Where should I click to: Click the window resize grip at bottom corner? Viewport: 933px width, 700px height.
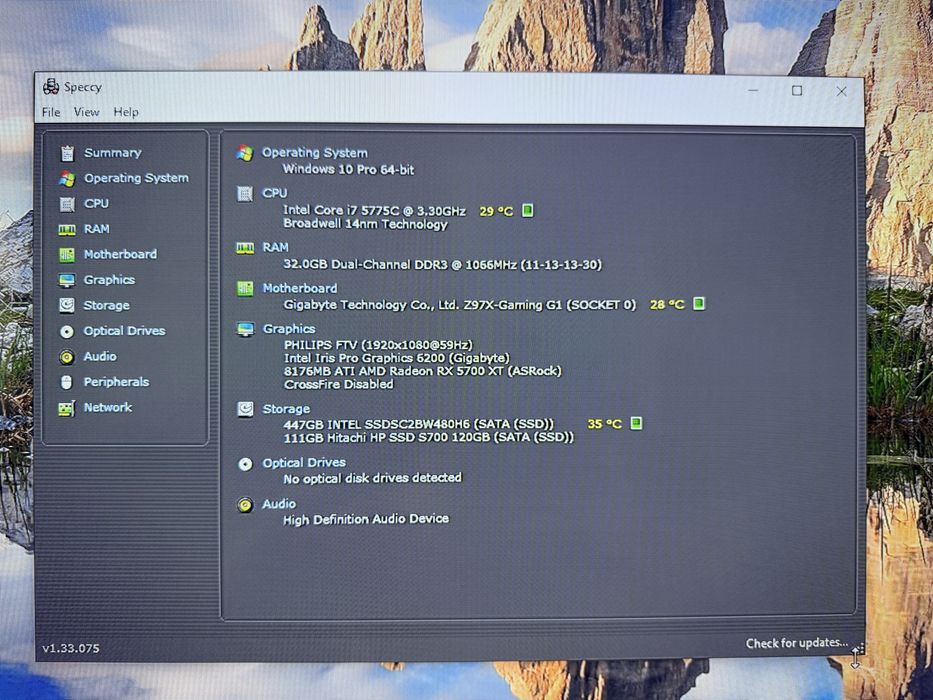click(x=859, y=649)
